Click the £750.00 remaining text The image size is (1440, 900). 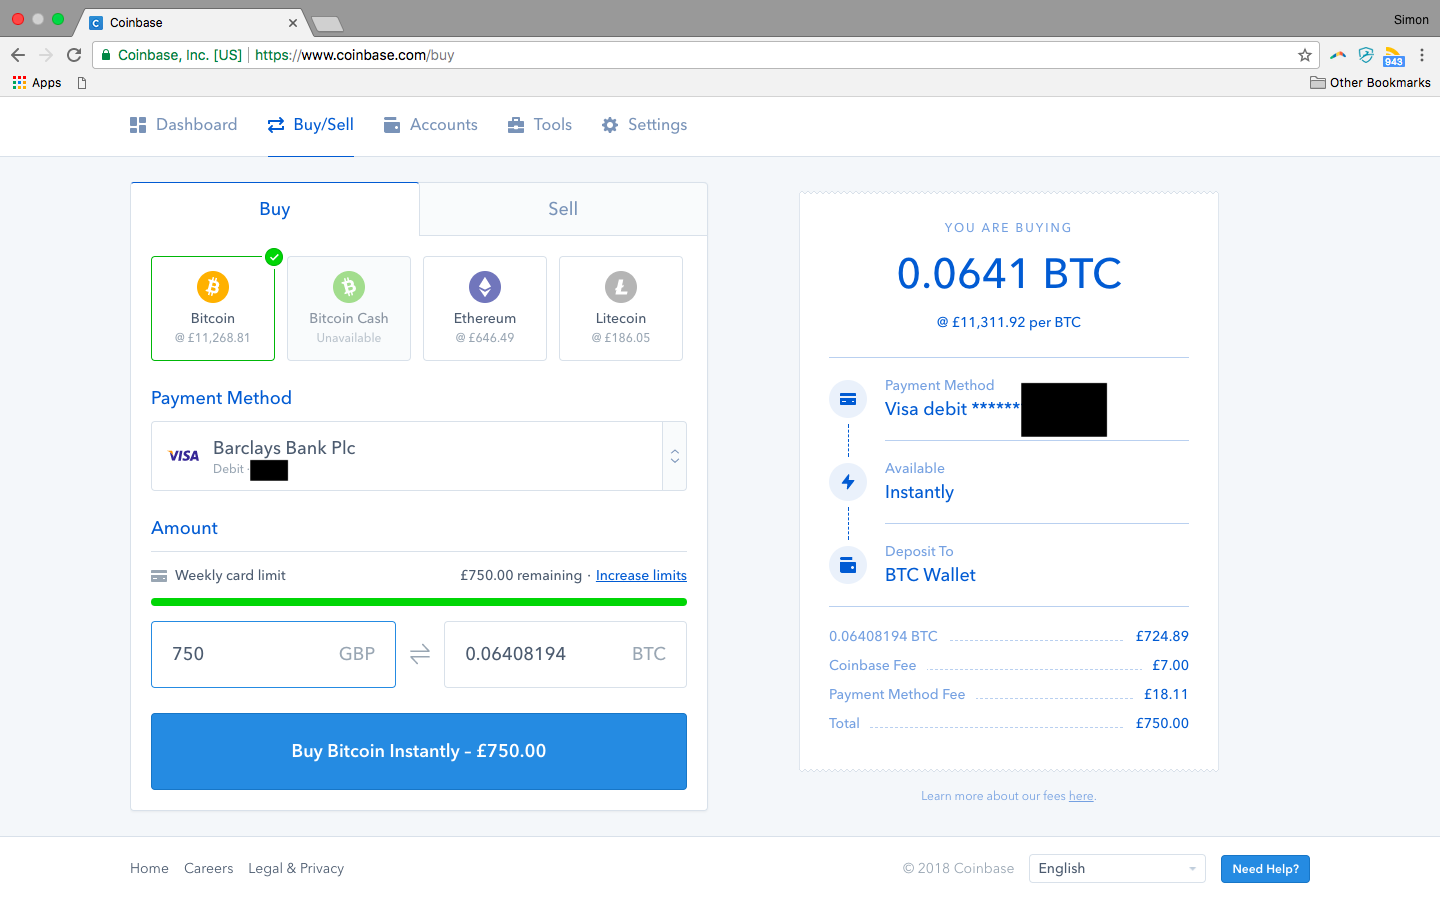click(521, 576)
